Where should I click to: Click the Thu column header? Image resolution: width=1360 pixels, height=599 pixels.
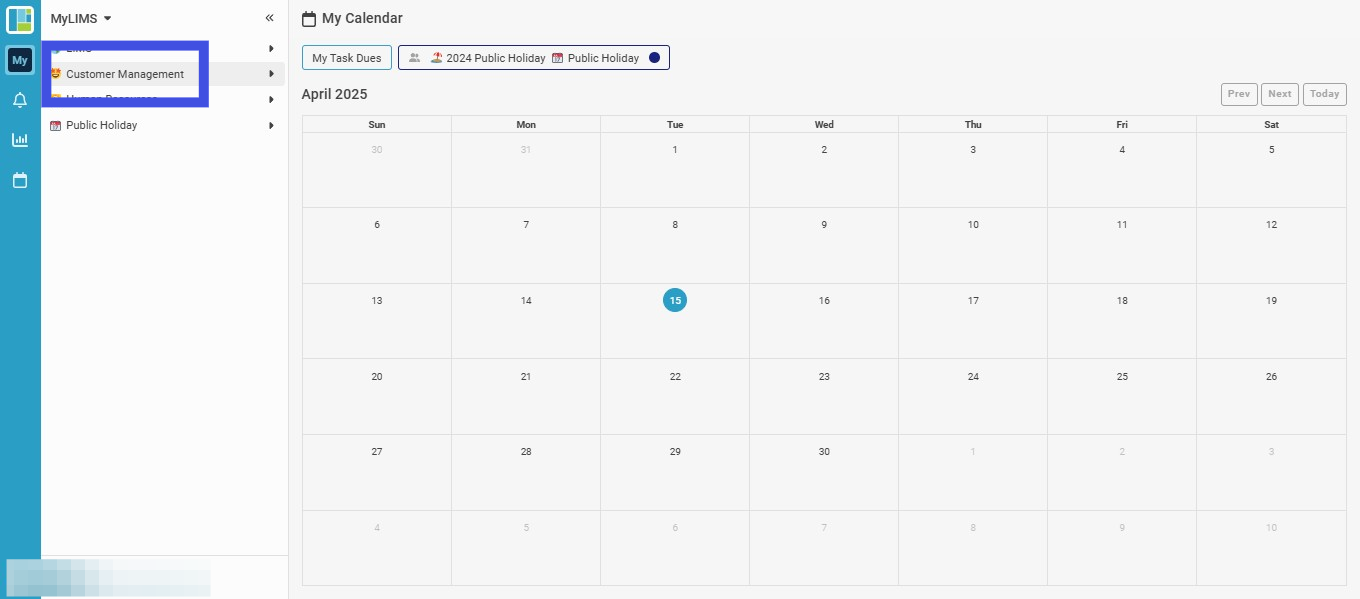pos(973,125)
